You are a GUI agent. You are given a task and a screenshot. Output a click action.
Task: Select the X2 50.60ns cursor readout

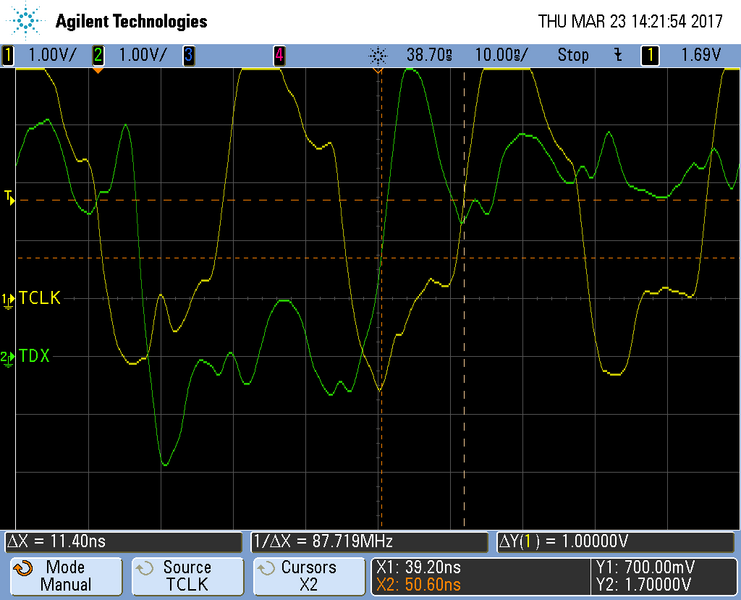click(419, 585)
